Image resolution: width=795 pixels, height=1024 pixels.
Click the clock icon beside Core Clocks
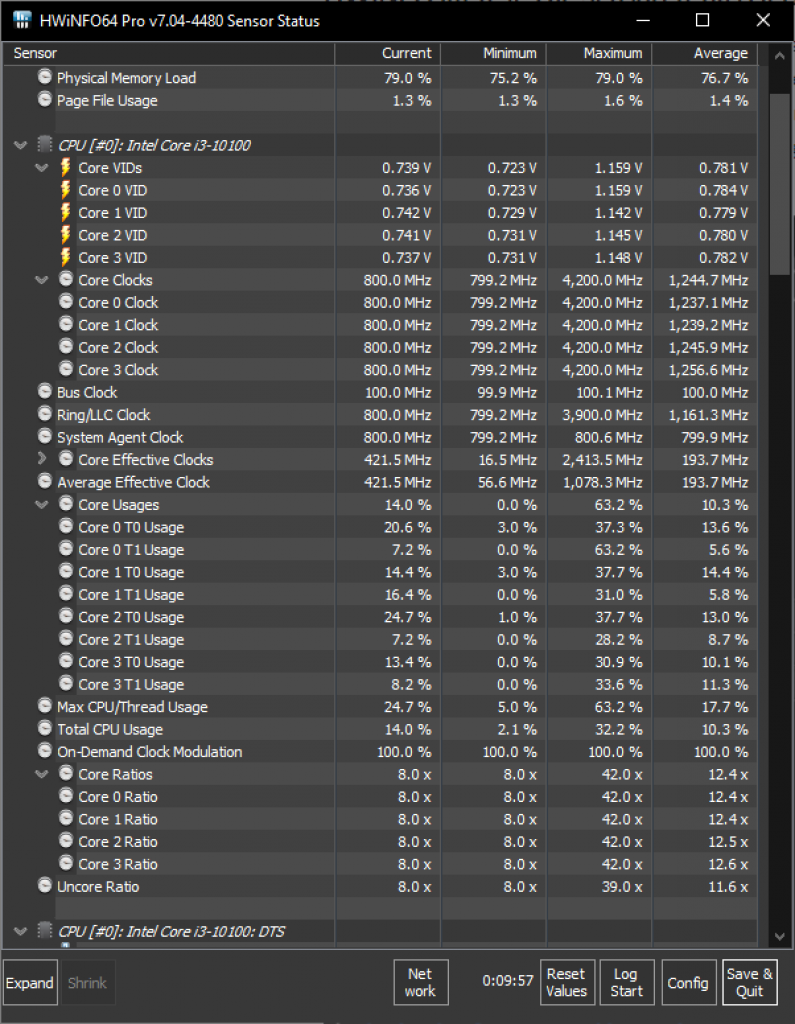66,279
